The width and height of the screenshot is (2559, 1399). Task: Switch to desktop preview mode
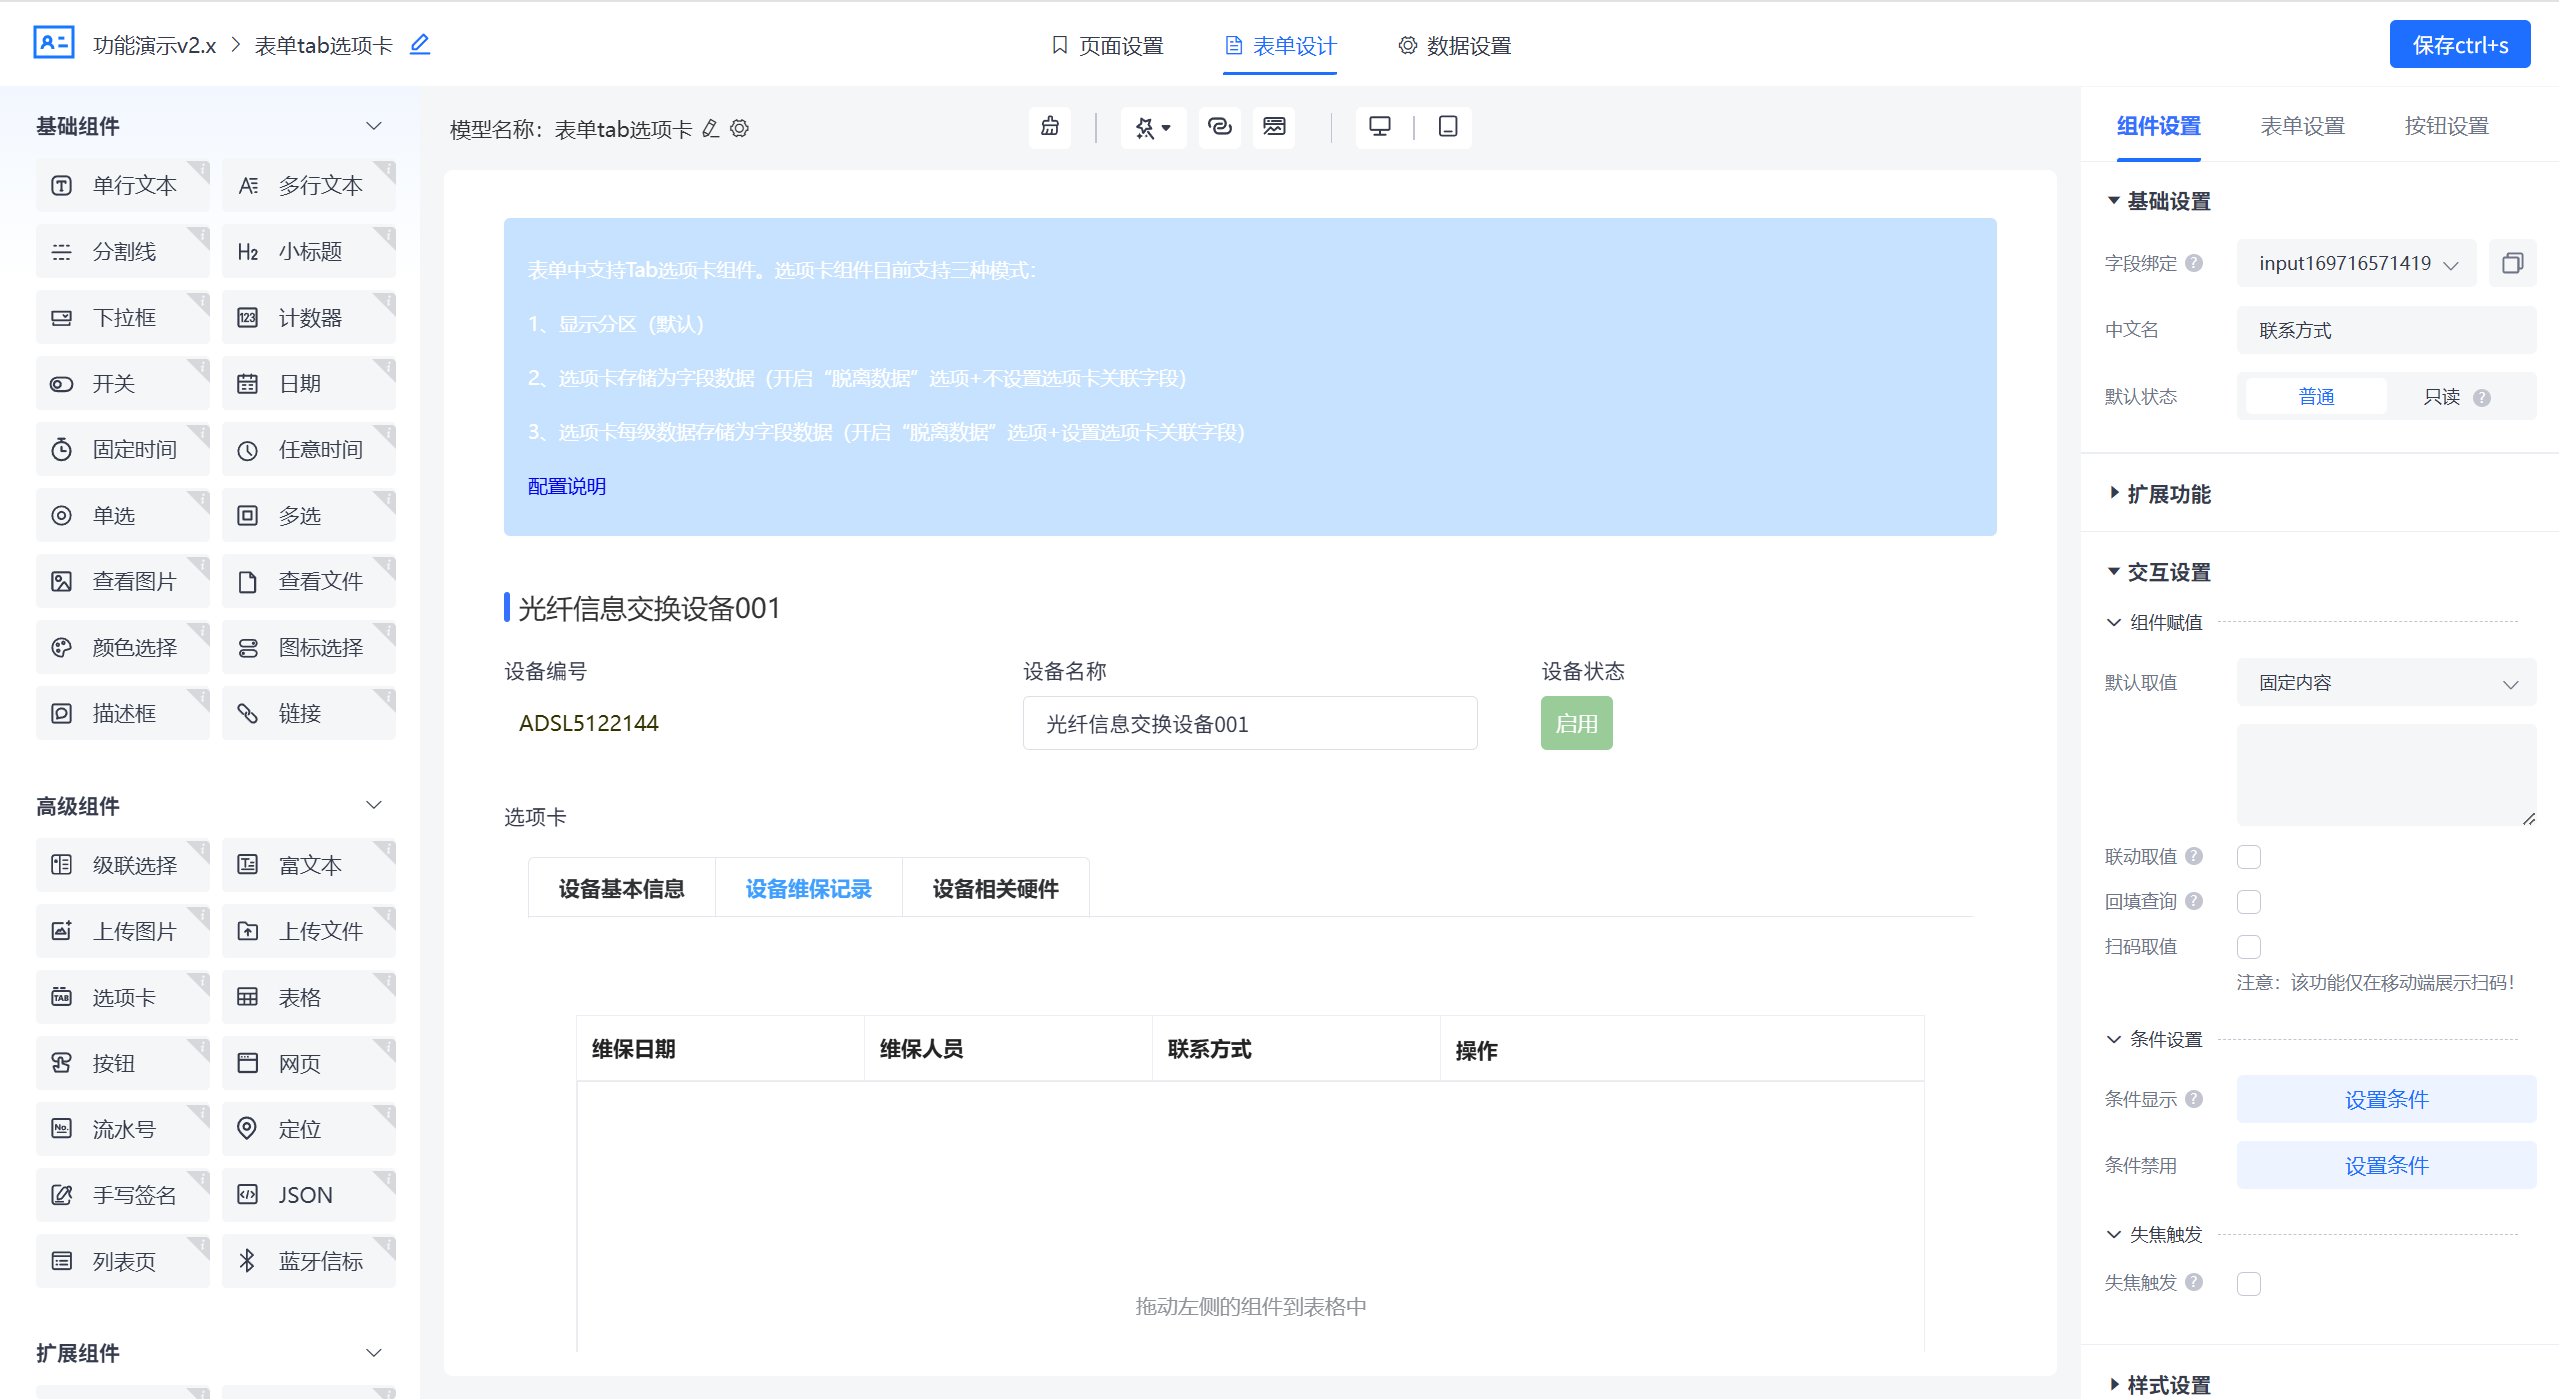pos(1381,127)
